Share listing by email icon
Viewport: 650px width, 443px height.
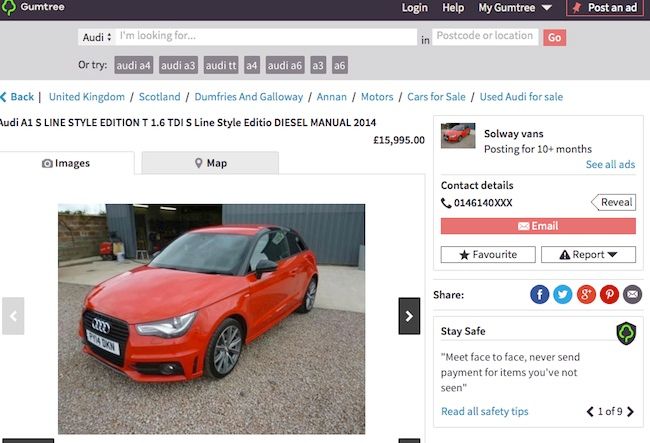coord(632,295)
